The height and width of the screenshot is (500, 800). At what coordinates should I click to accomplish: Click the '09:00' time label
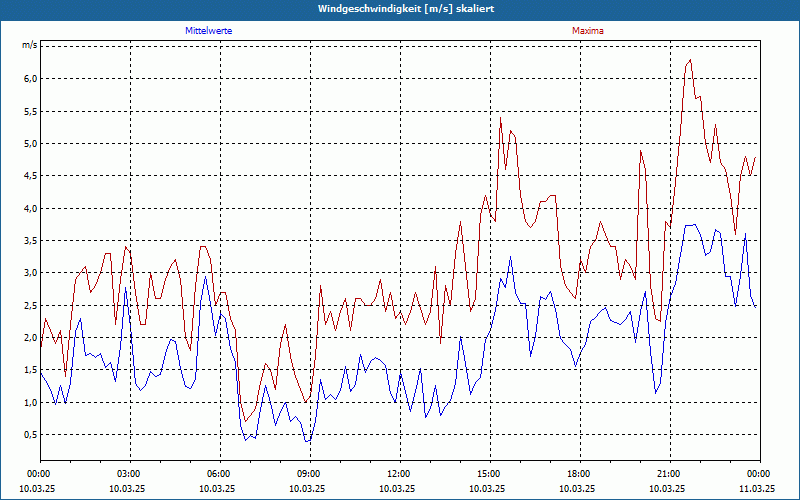310,474
